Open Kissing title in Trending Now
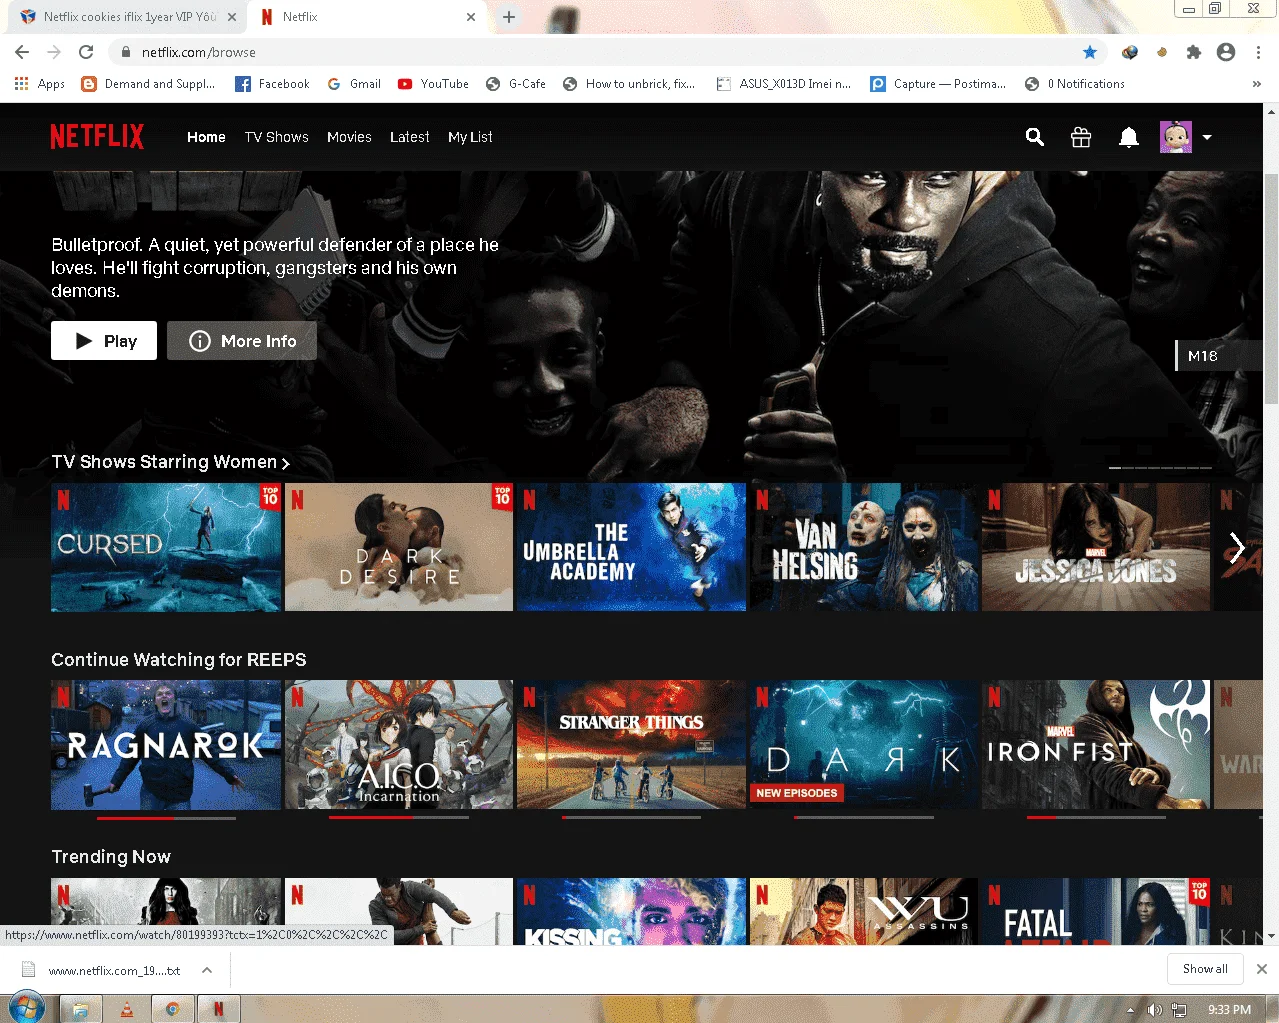This screenshot has width=1279, height=1023. coord(632,911)
